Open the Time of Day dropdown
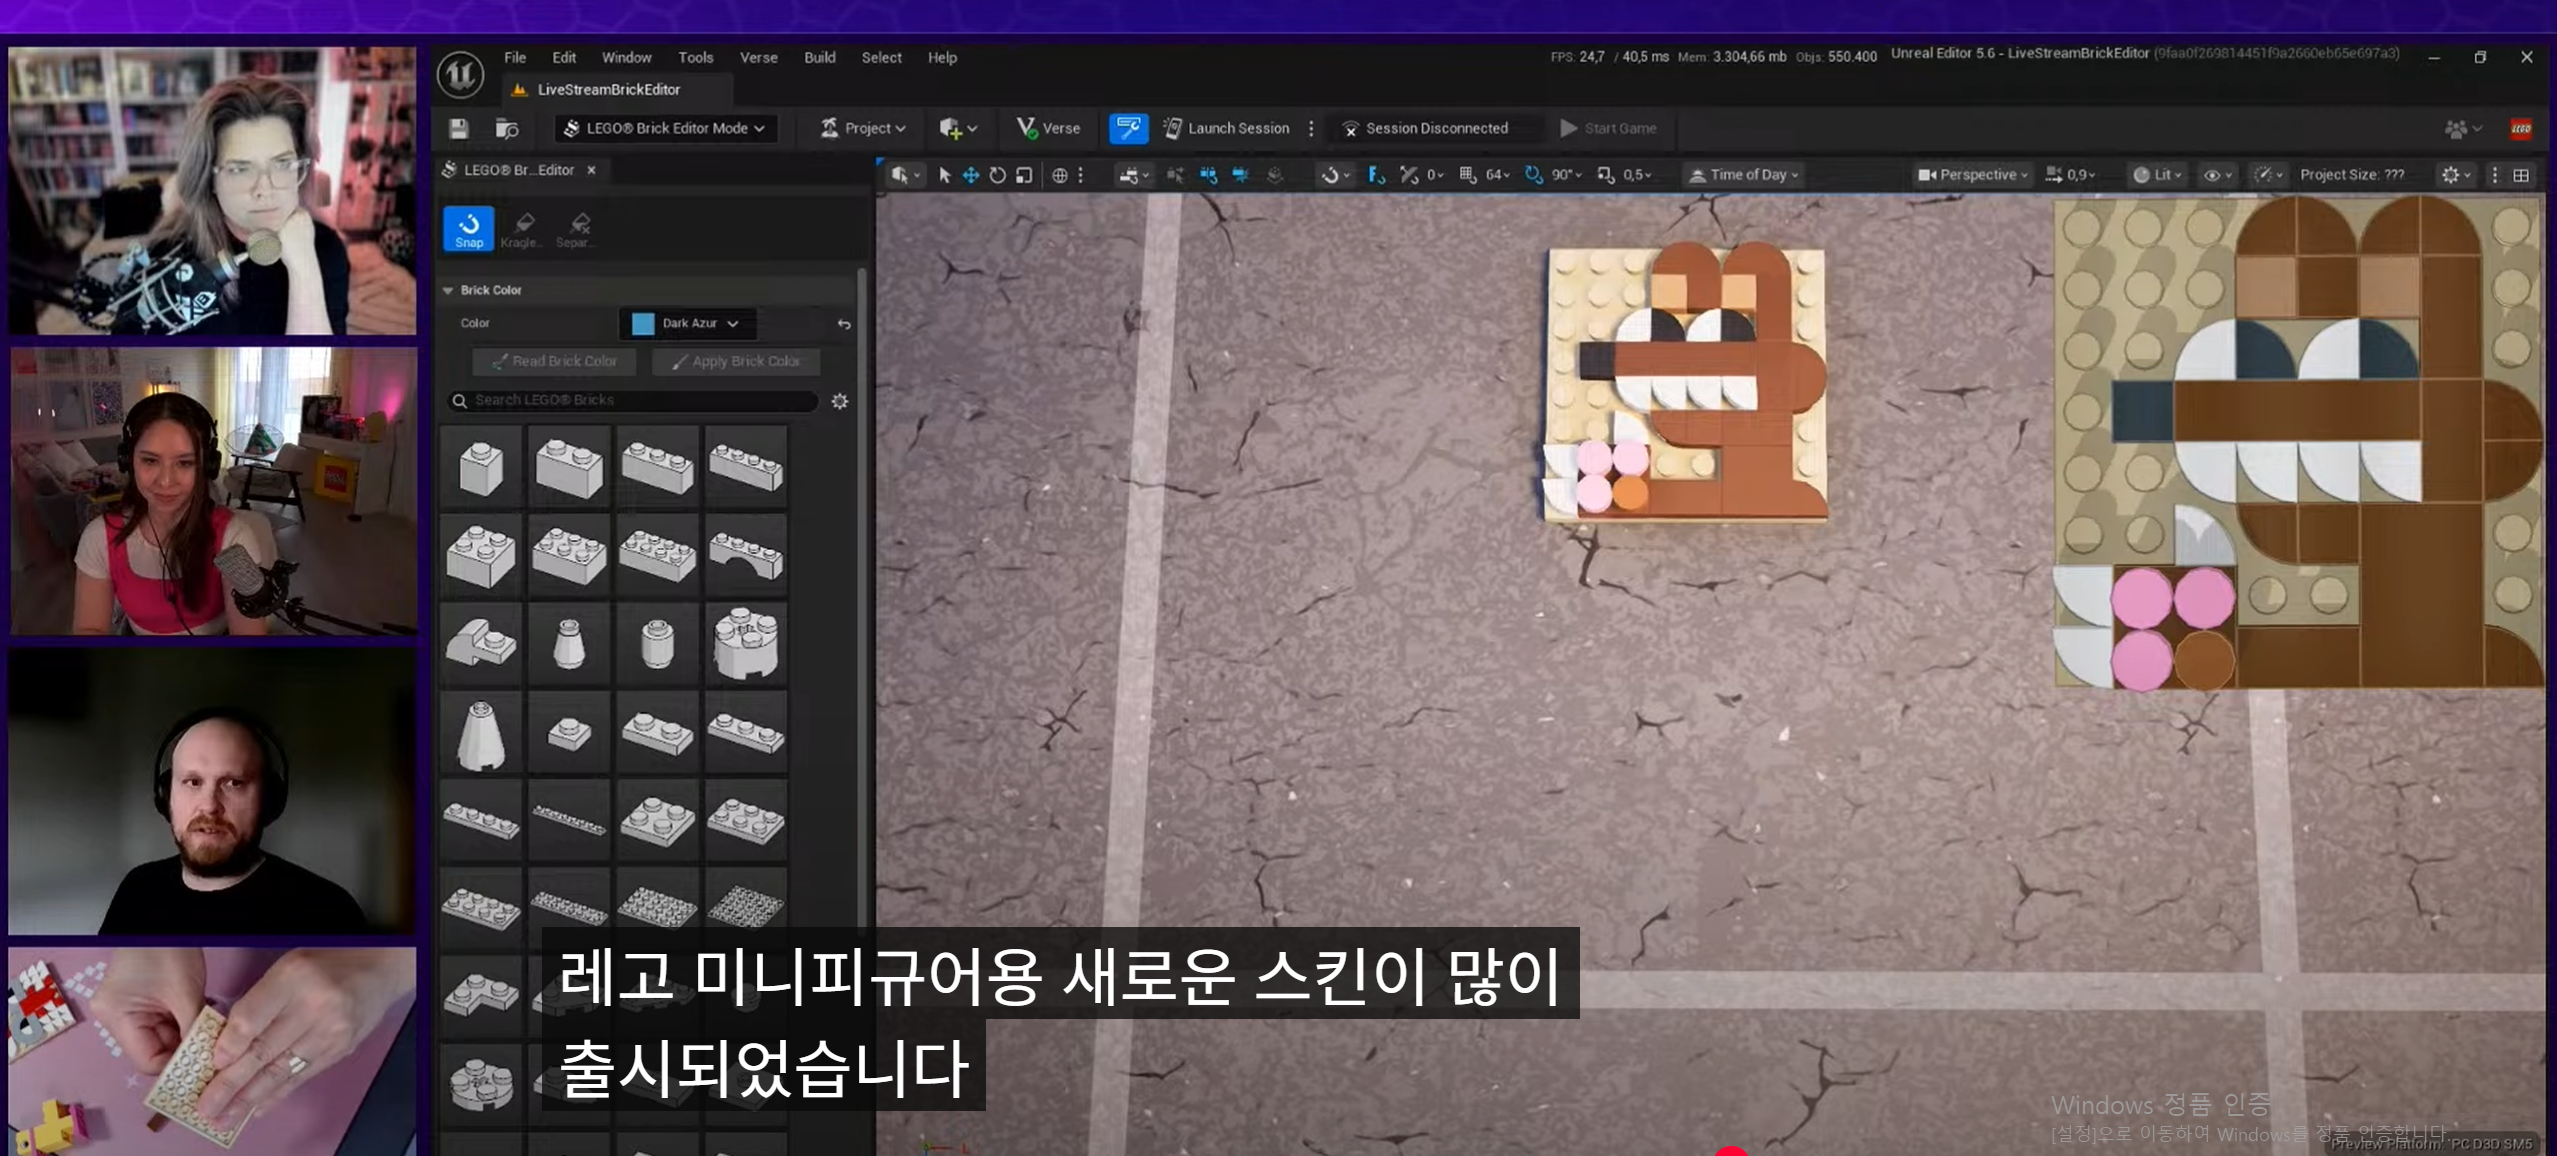This screenshot has height=1156, width=2557. point(1745,175)
